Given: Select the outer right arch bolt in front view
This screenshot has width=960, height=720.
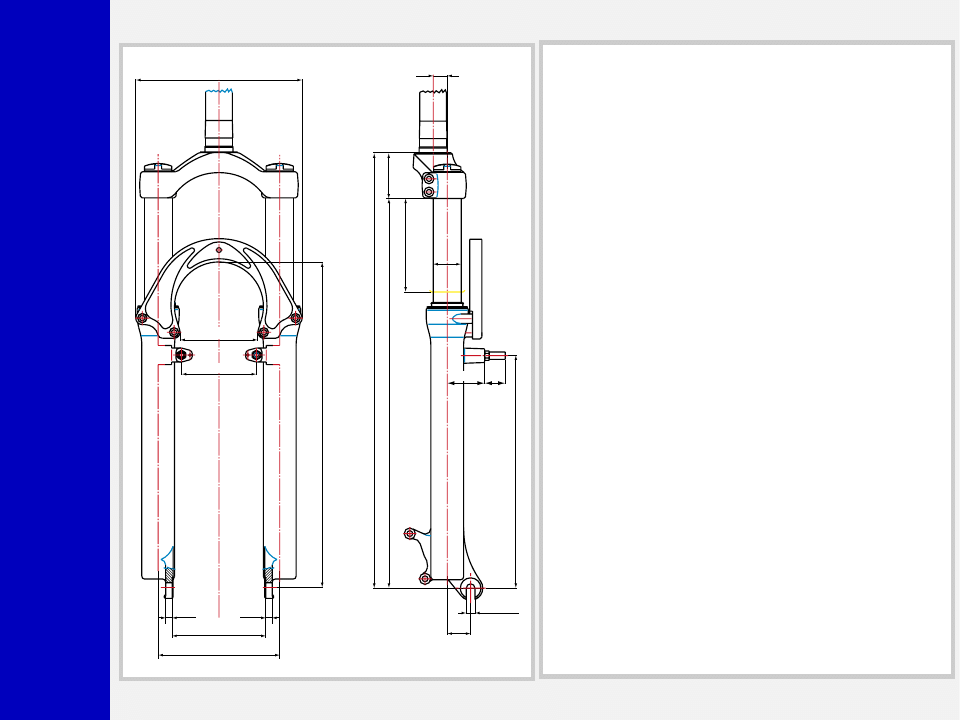Looking at the screenshot, I should (x=295, y=318).
